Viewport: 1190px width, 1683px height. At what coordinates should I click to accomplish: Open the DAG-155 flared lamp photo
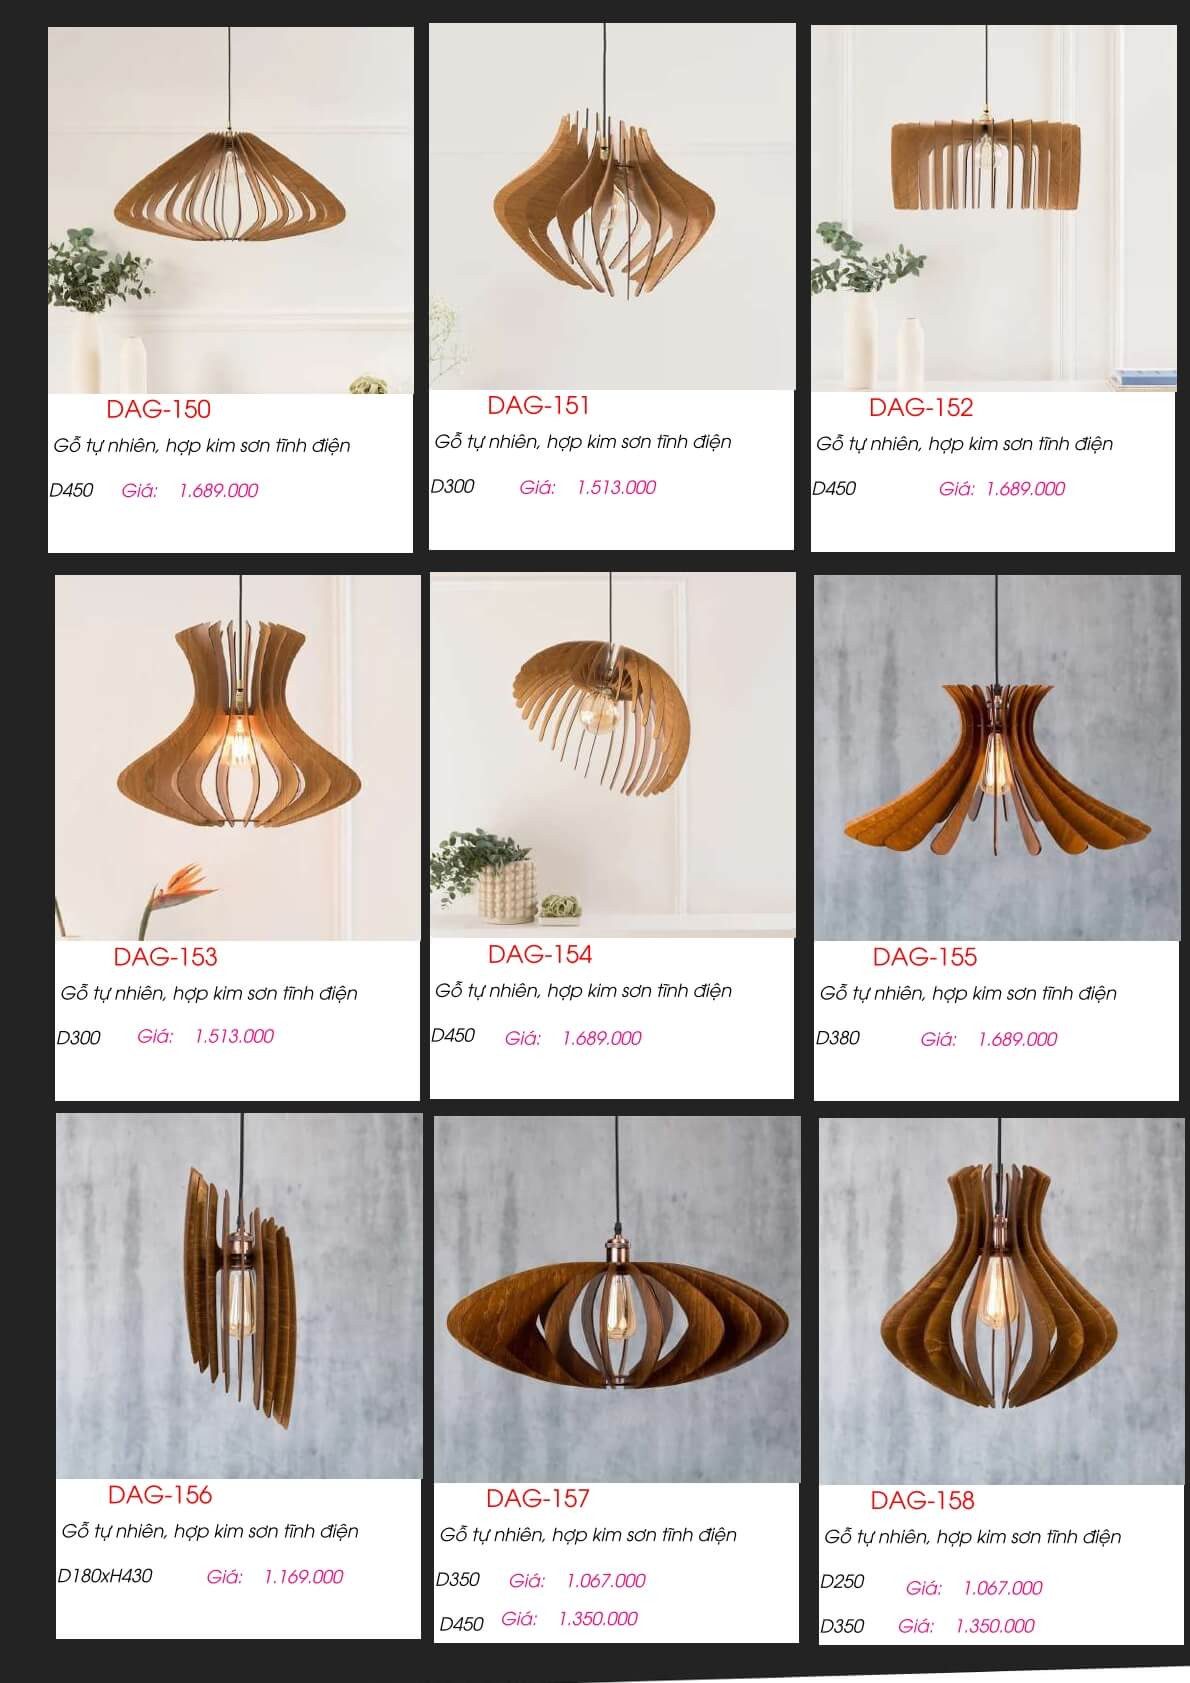997,758
